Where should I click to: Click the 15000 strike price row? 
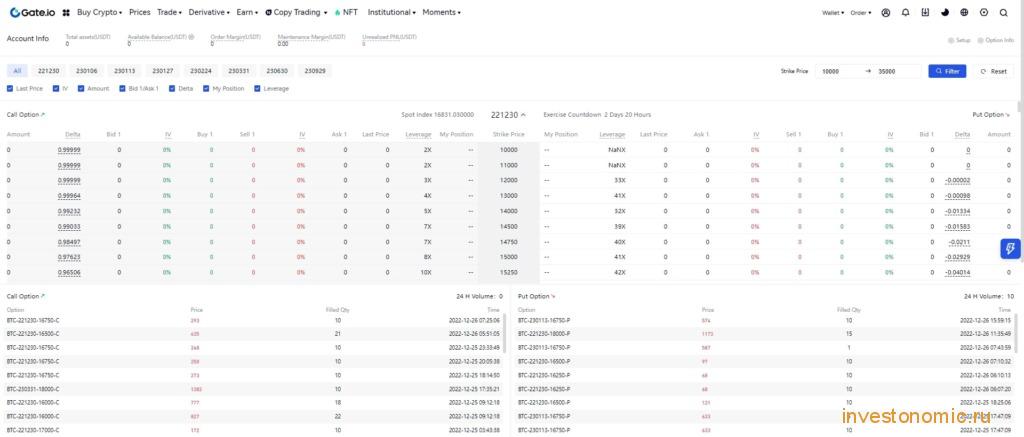[x=509, y=257]
